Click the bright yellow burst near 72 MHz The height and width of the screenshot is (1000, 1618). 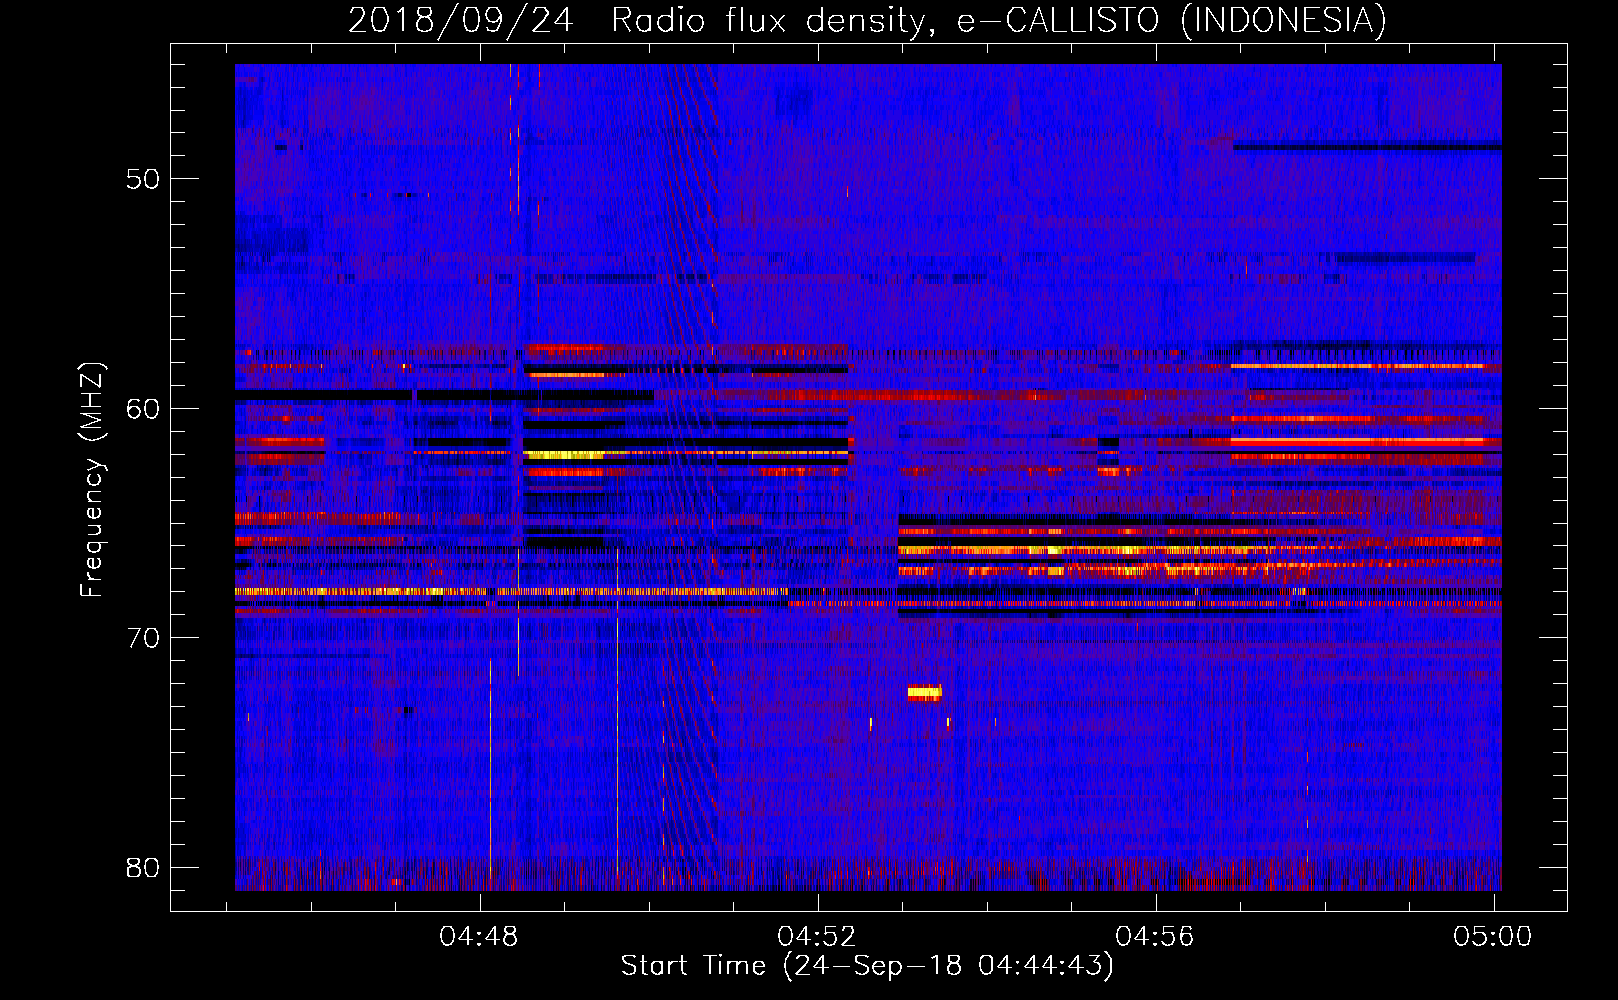click(x=924, y=692)
